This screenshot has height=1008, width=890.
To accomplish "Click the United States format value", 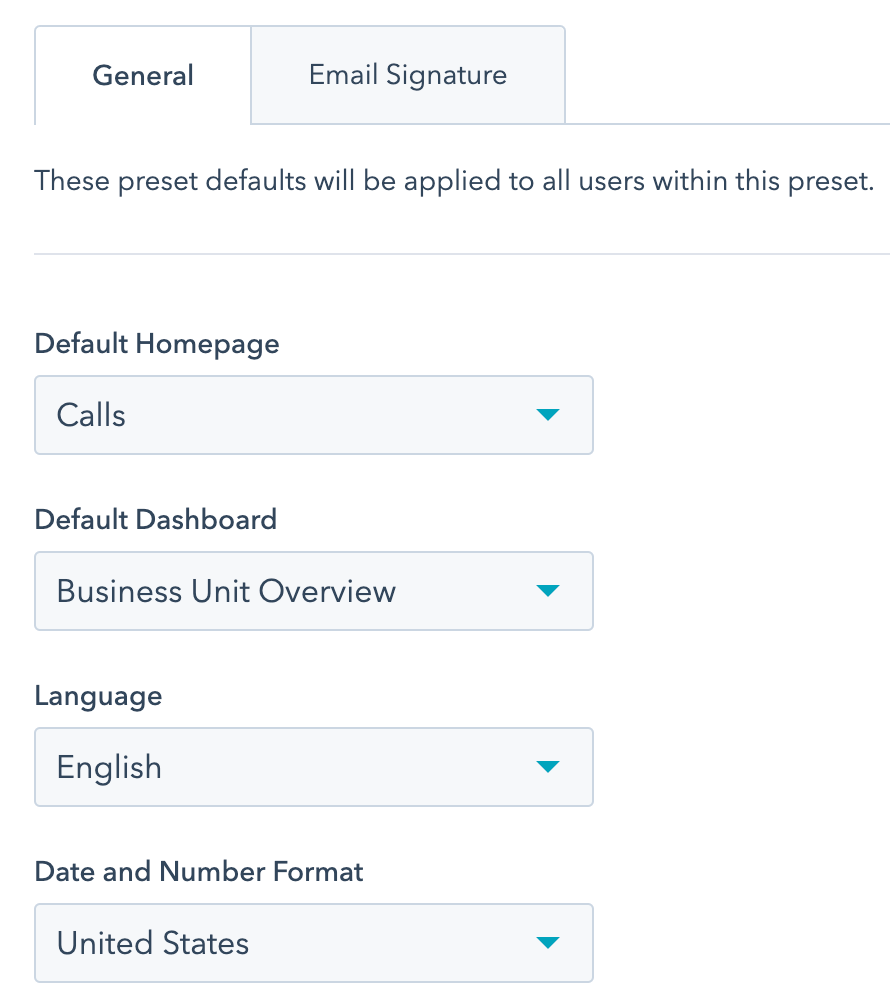I will tap(151, 943).
